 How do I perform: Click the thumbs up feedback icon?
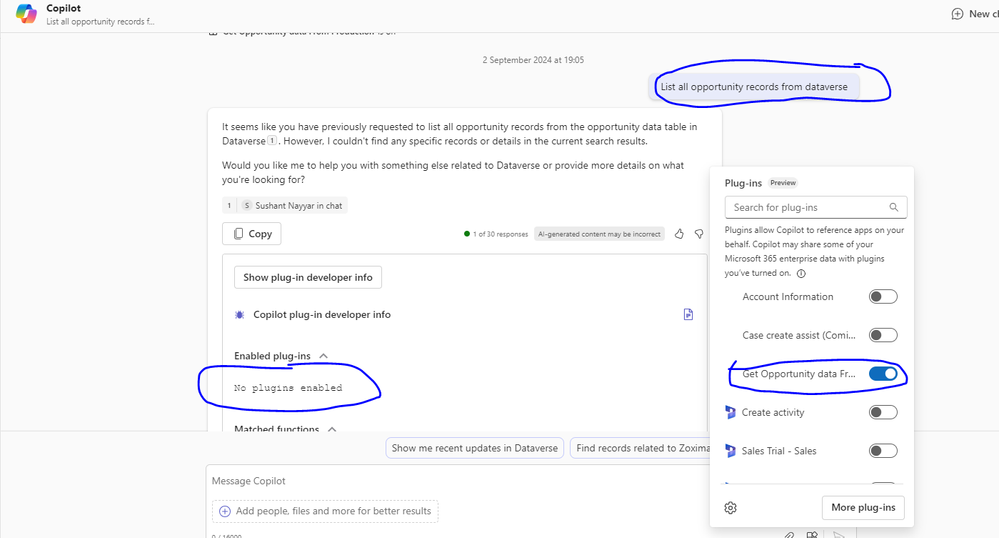[679, 234]
